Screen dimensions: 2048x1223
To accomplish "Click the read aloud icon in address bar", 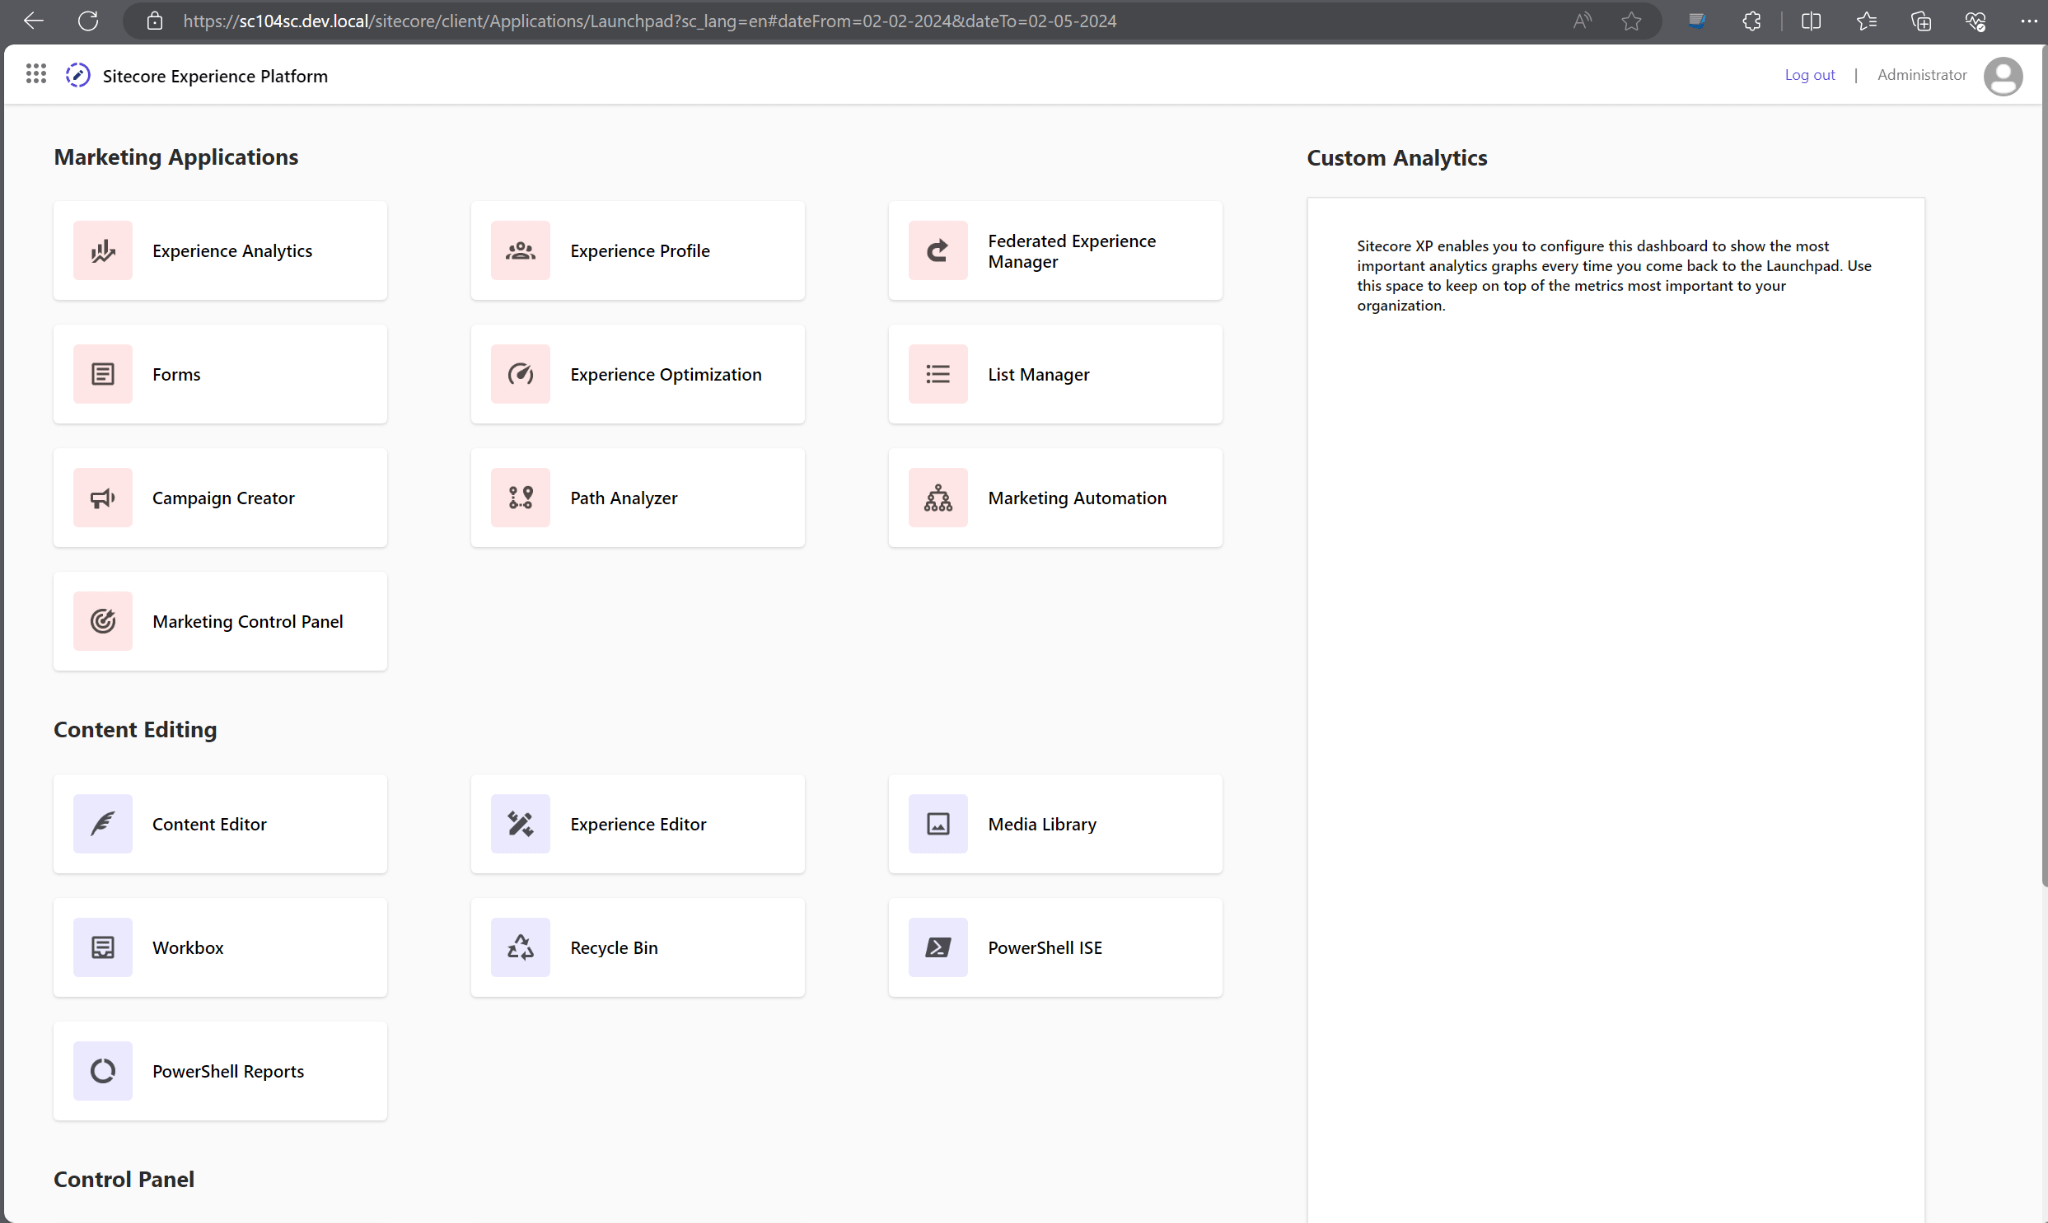I will coord(1582,21).
